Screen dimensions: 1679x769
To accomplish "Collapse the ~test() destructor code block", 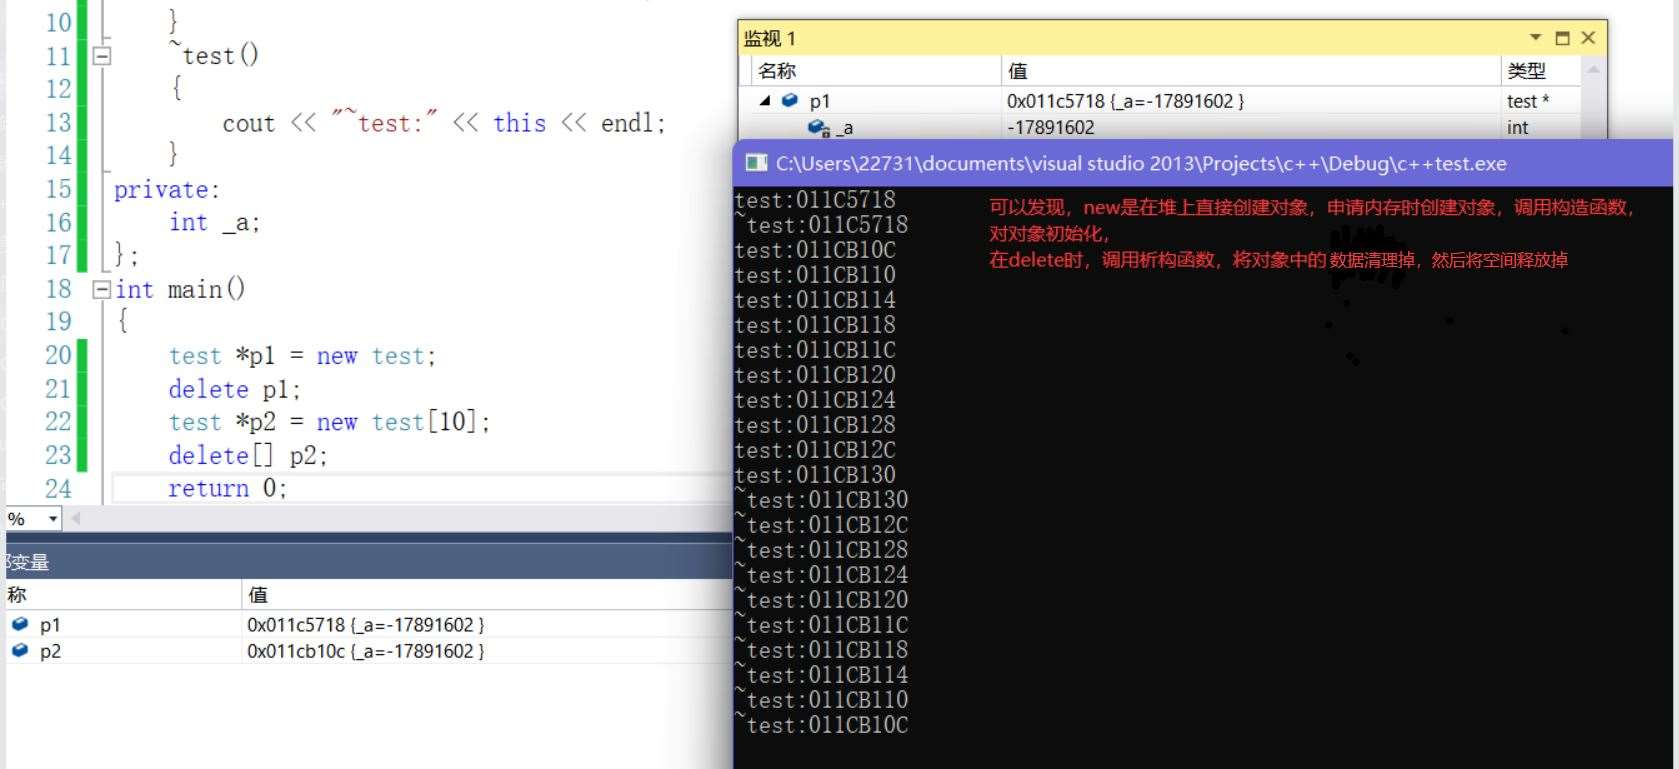I will 101,56.
